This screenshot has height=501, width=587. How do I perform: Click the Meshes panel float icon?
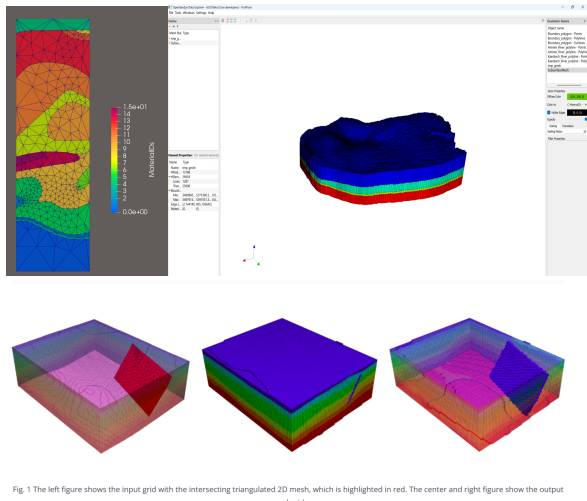tap(216, 21)
